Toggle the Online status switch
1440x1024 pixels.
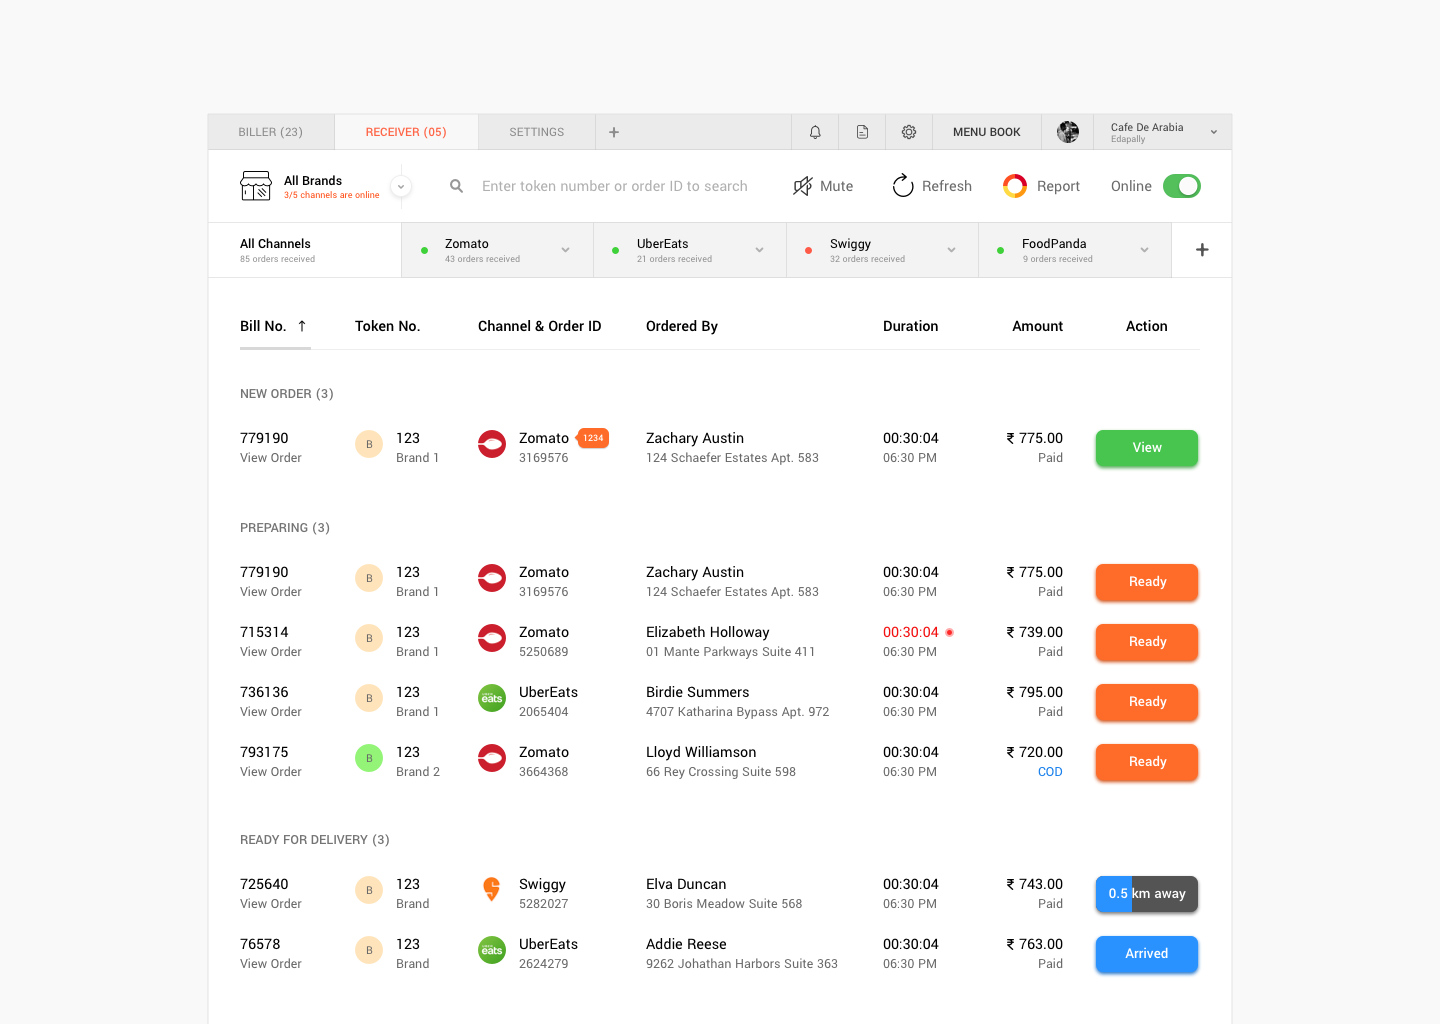point(1182,185)
